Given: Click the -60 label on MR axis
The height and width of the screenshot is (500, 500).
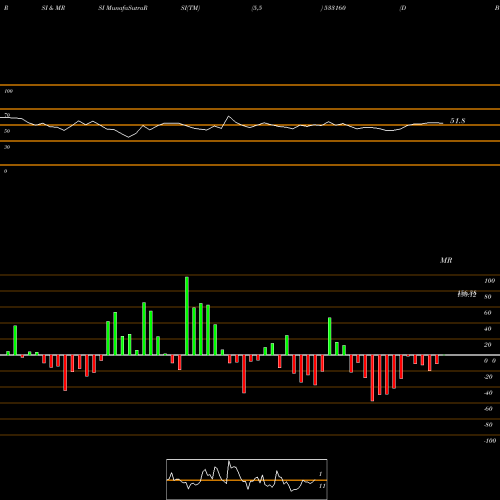Looking at the screenshot, I should pyautogui.click(x=488, y=409).
